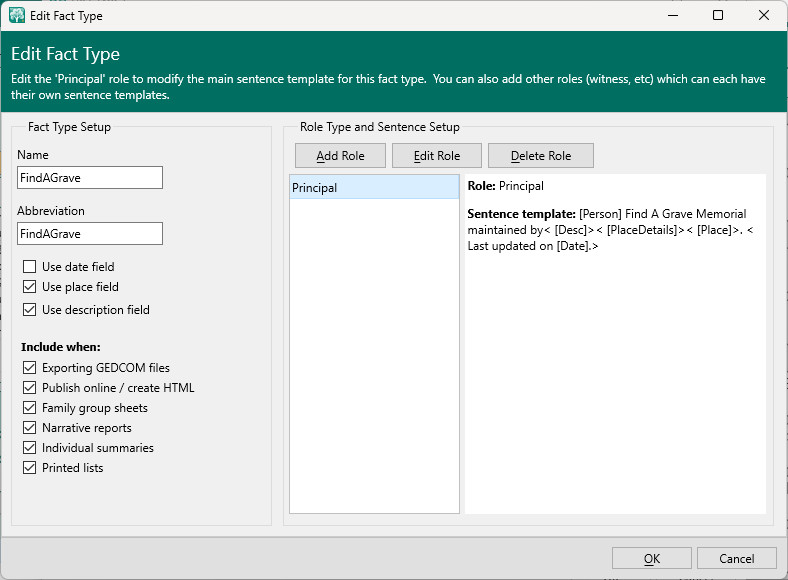Screen dimensions: 788x580
Task: Click into the Name text field
Action: pos(90,177)
